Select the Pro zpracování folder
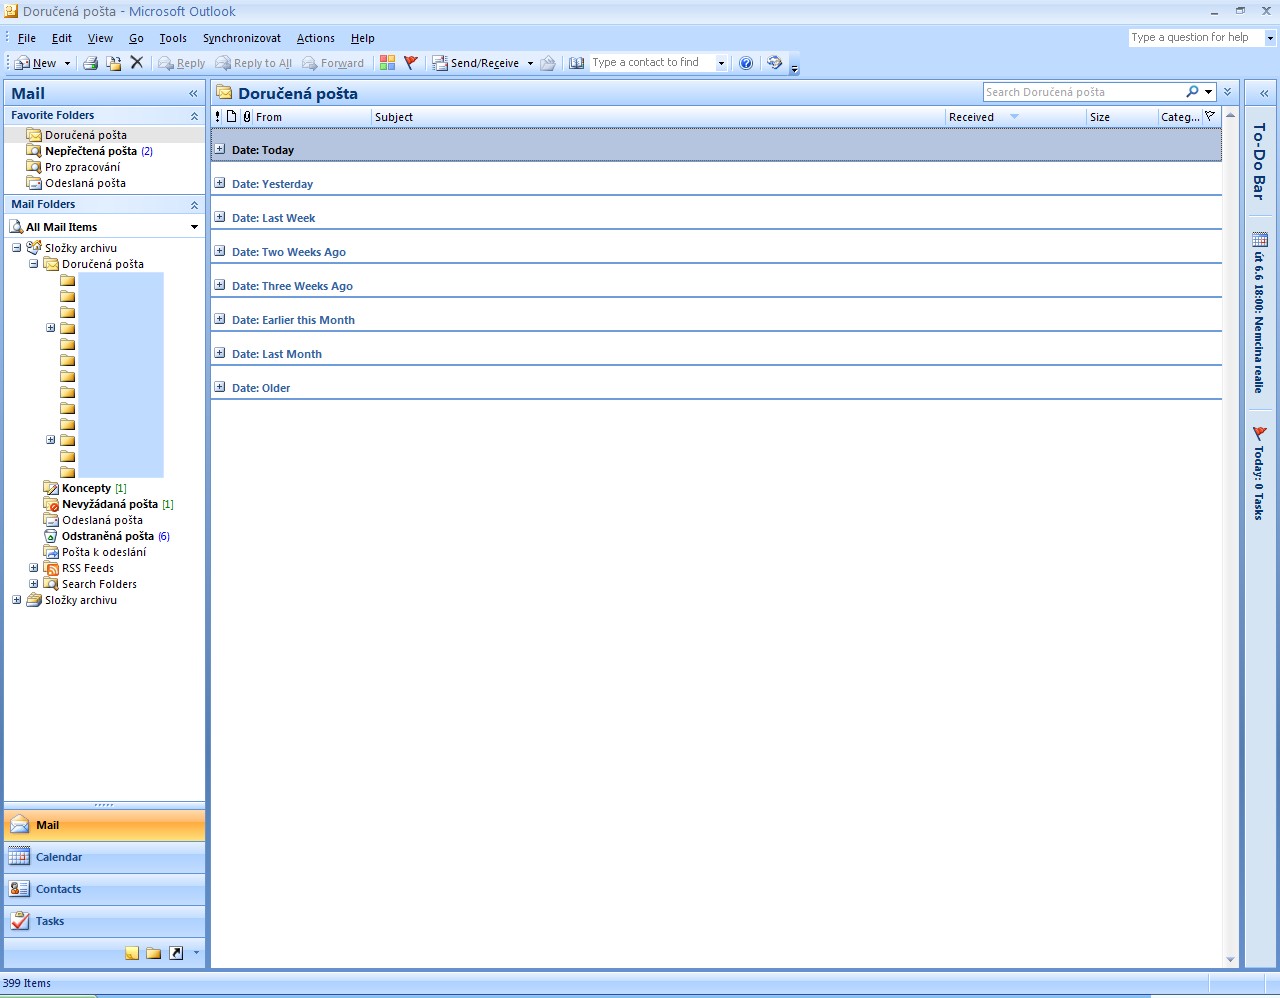This screenshot has height=998, width=1280. point(82,167)
